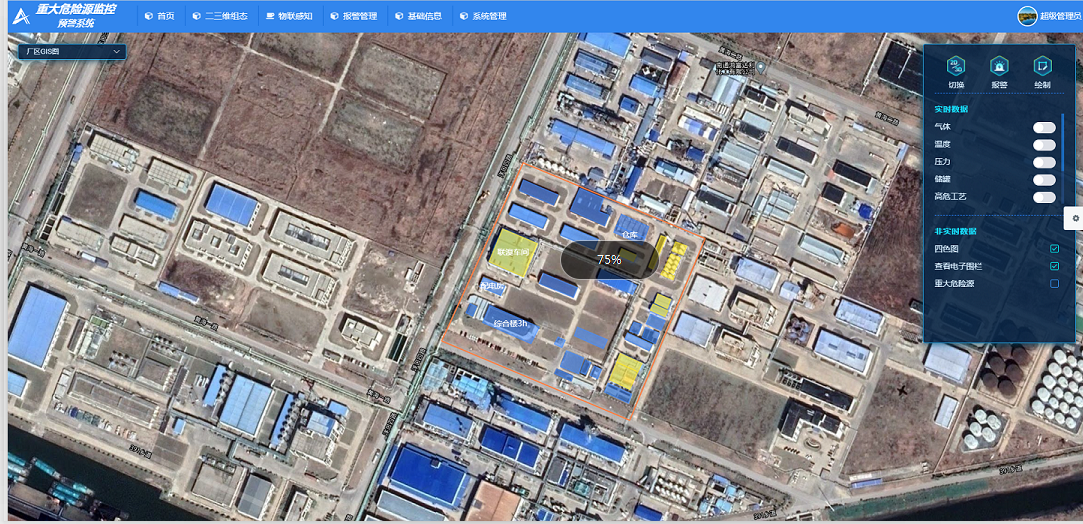
Task: Click the 75% loading progress indicator
Action: (609, 259)
